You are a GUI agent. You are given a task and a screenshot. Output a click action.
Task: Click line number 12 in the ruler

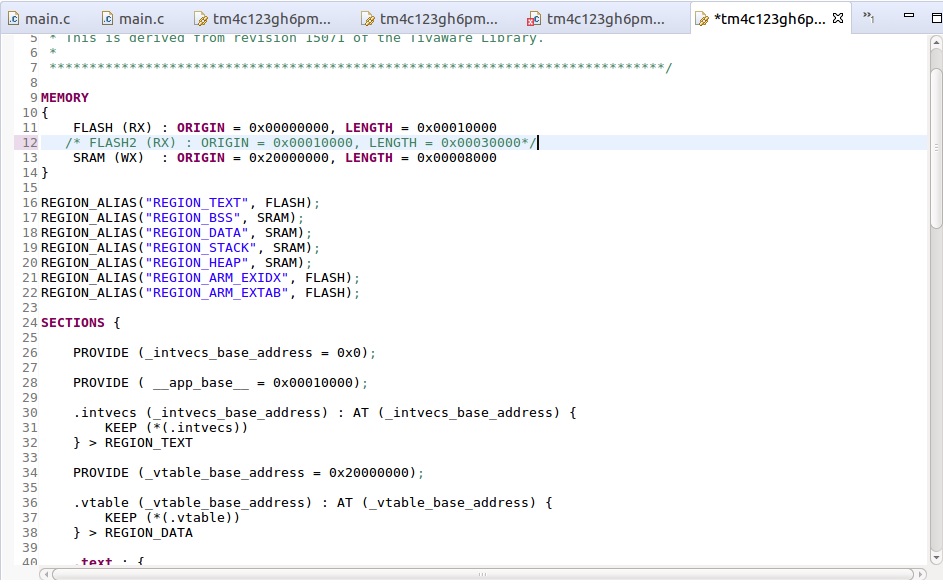27,143
